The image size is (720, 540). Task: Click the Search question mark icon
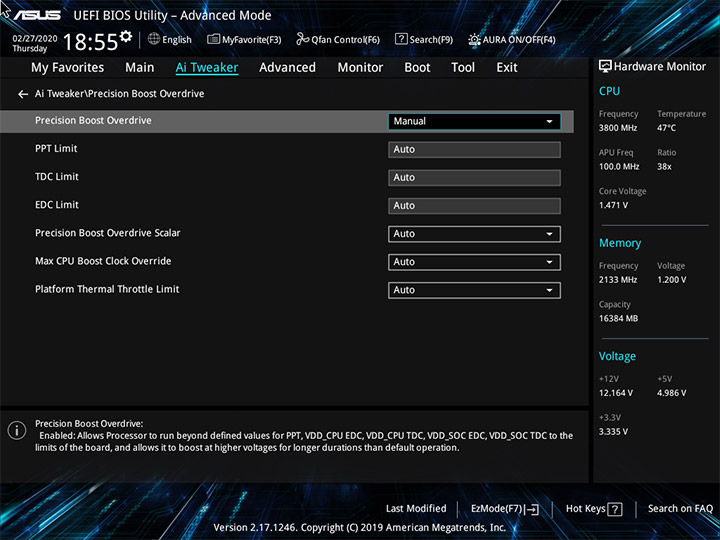401,39
